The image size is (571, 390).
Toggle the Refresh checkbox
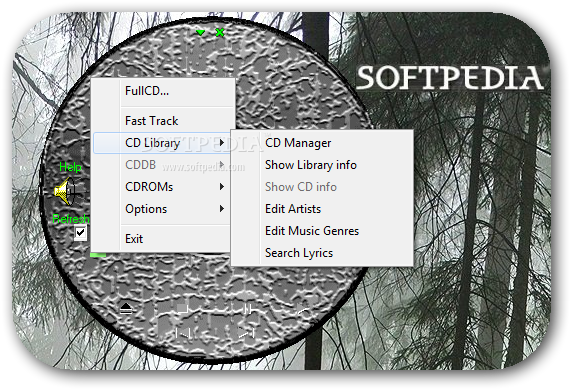click(80, 233)
